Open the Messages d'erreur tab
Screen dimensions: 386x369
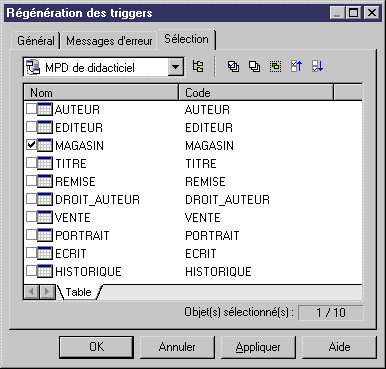[109, 41]
